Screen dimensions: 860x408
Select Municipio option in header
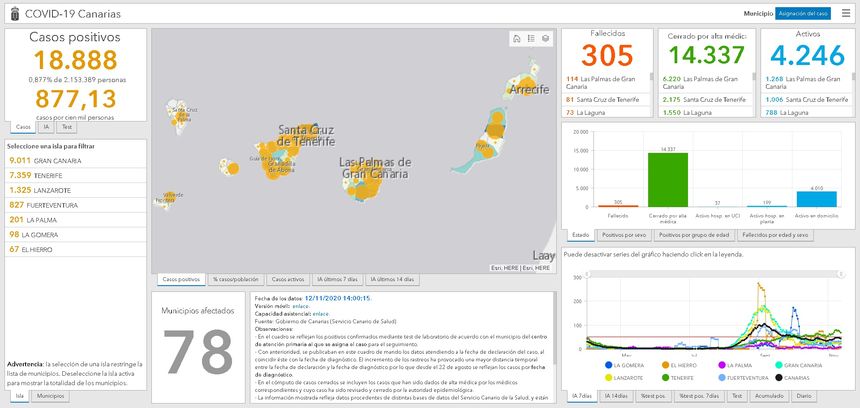pos(758,13)
